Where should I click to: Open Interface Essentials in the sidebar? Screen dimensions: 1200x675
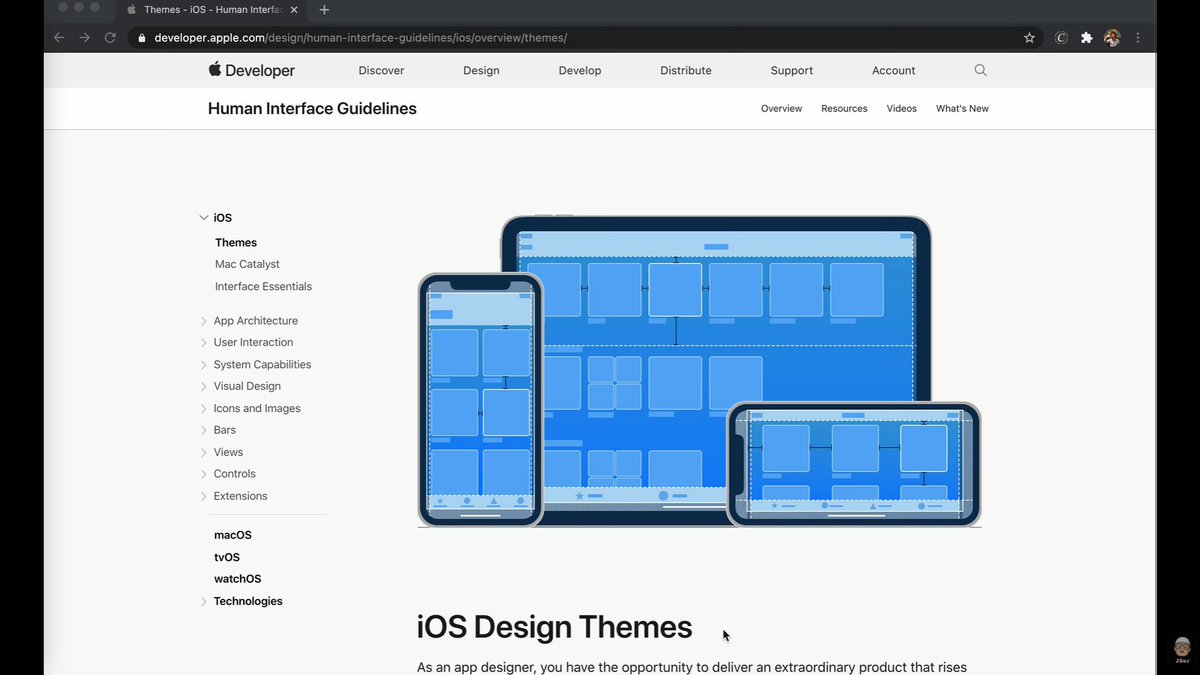pos(263,287)
